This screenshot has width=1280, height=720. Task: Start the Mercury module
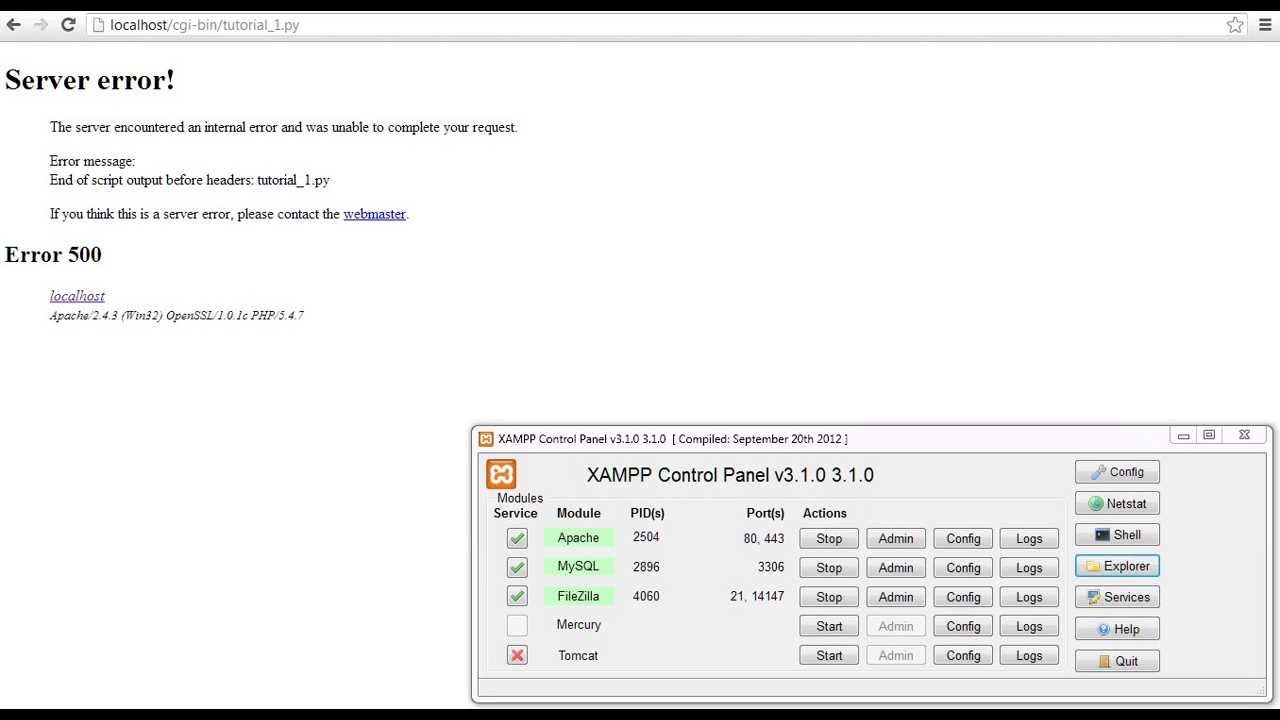pos(829,626)
